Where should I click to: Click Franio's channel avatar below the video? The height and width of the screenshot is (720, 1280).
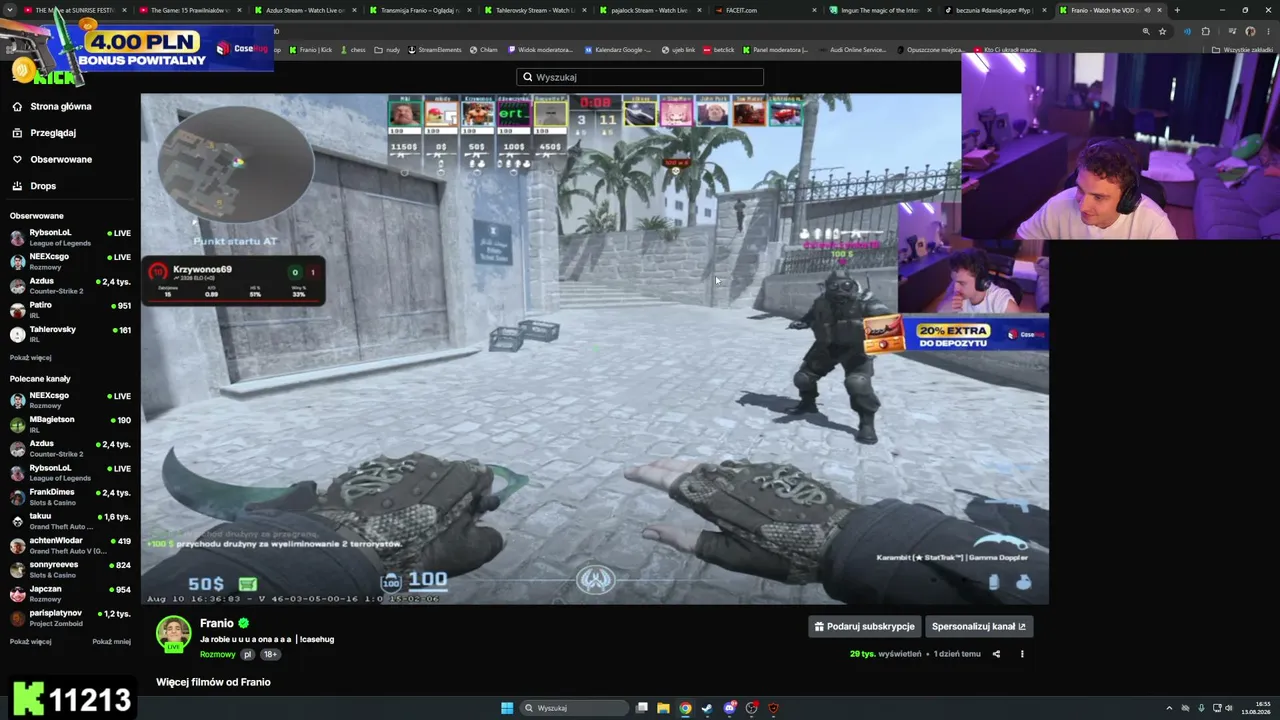click(x=173, y=633)
